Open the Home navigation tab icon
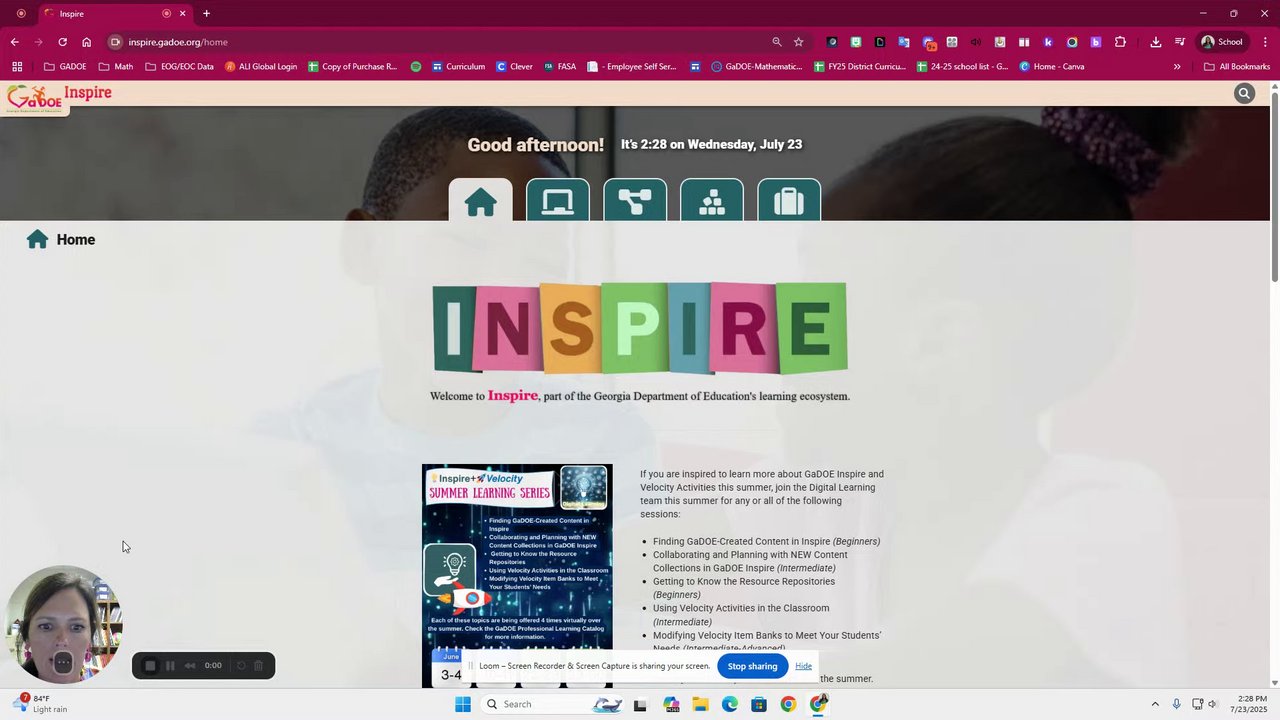This screenshot has width=1280, height=720. (x=480, y=200)
